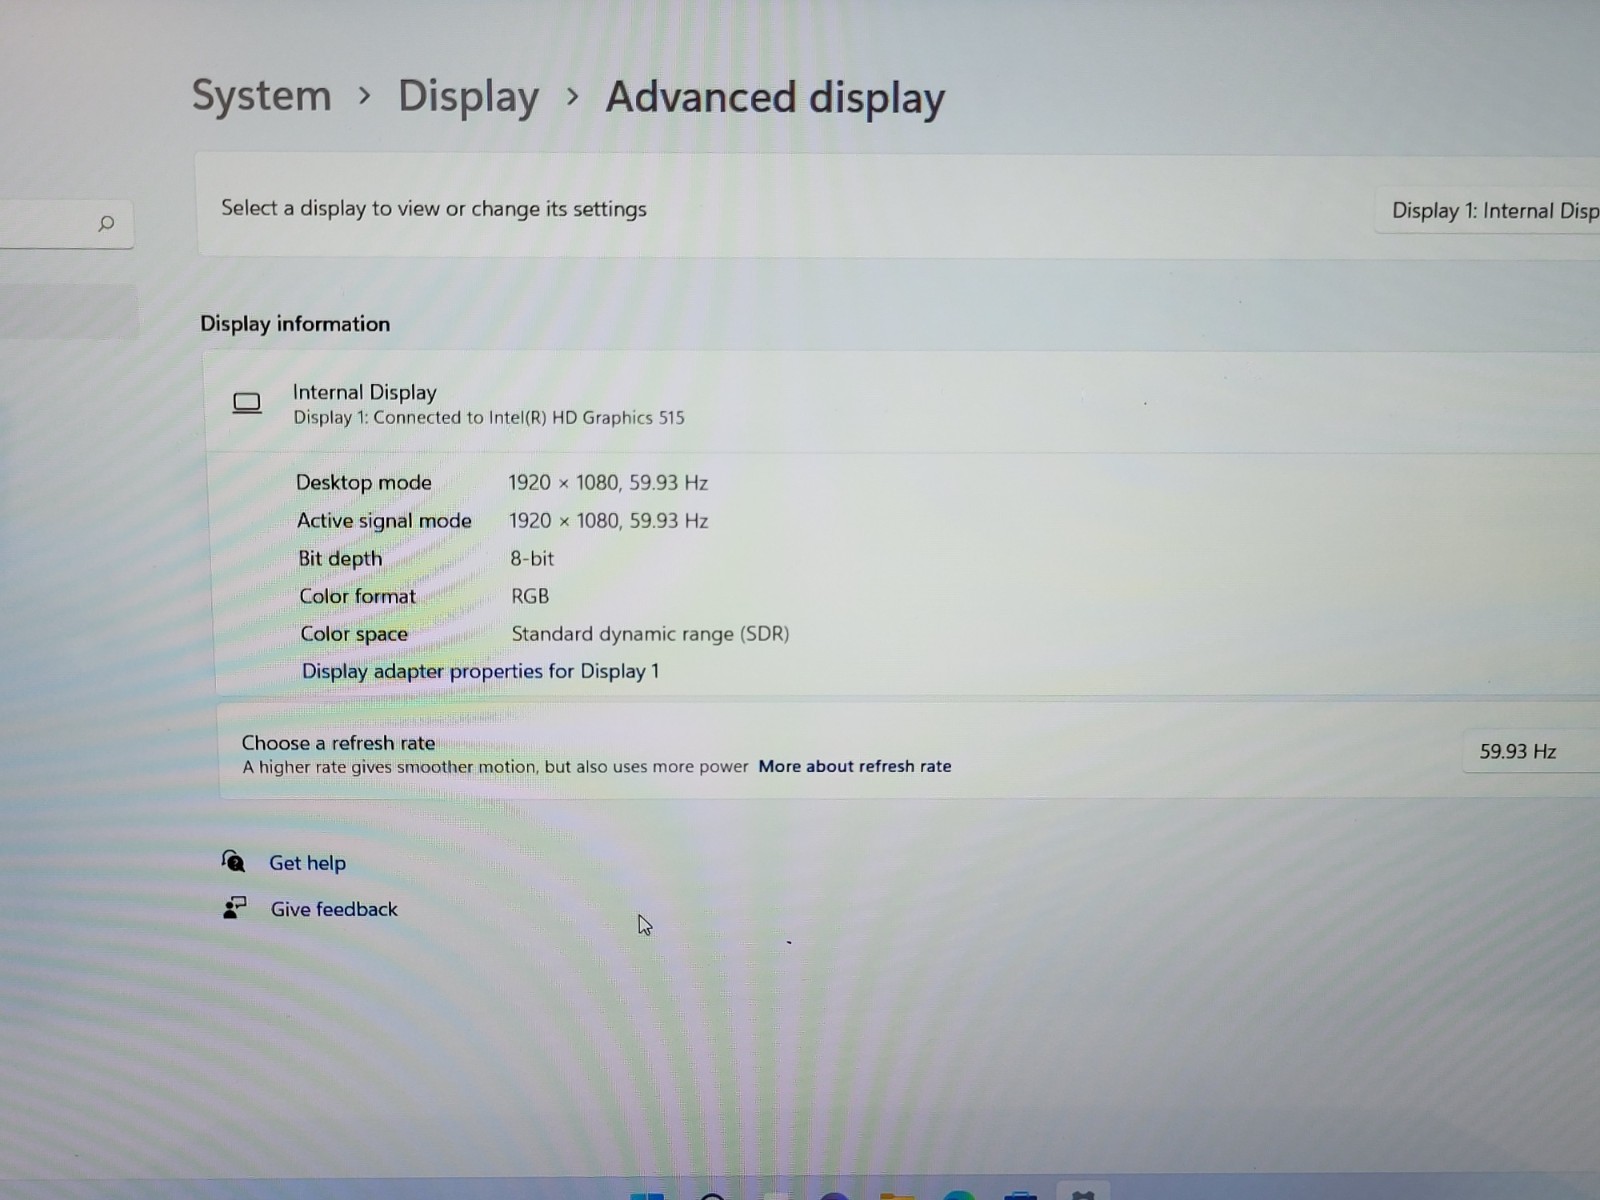Focus the settings search field
The height and width of the screenshot is (1200, 1600).
(x=66, y=223)
